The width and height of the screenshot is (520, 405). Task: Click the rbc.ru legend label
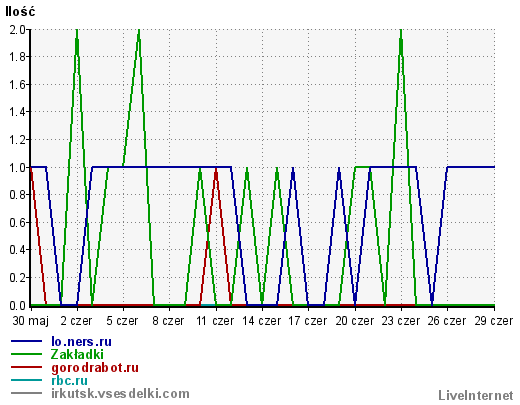point(70,380)
